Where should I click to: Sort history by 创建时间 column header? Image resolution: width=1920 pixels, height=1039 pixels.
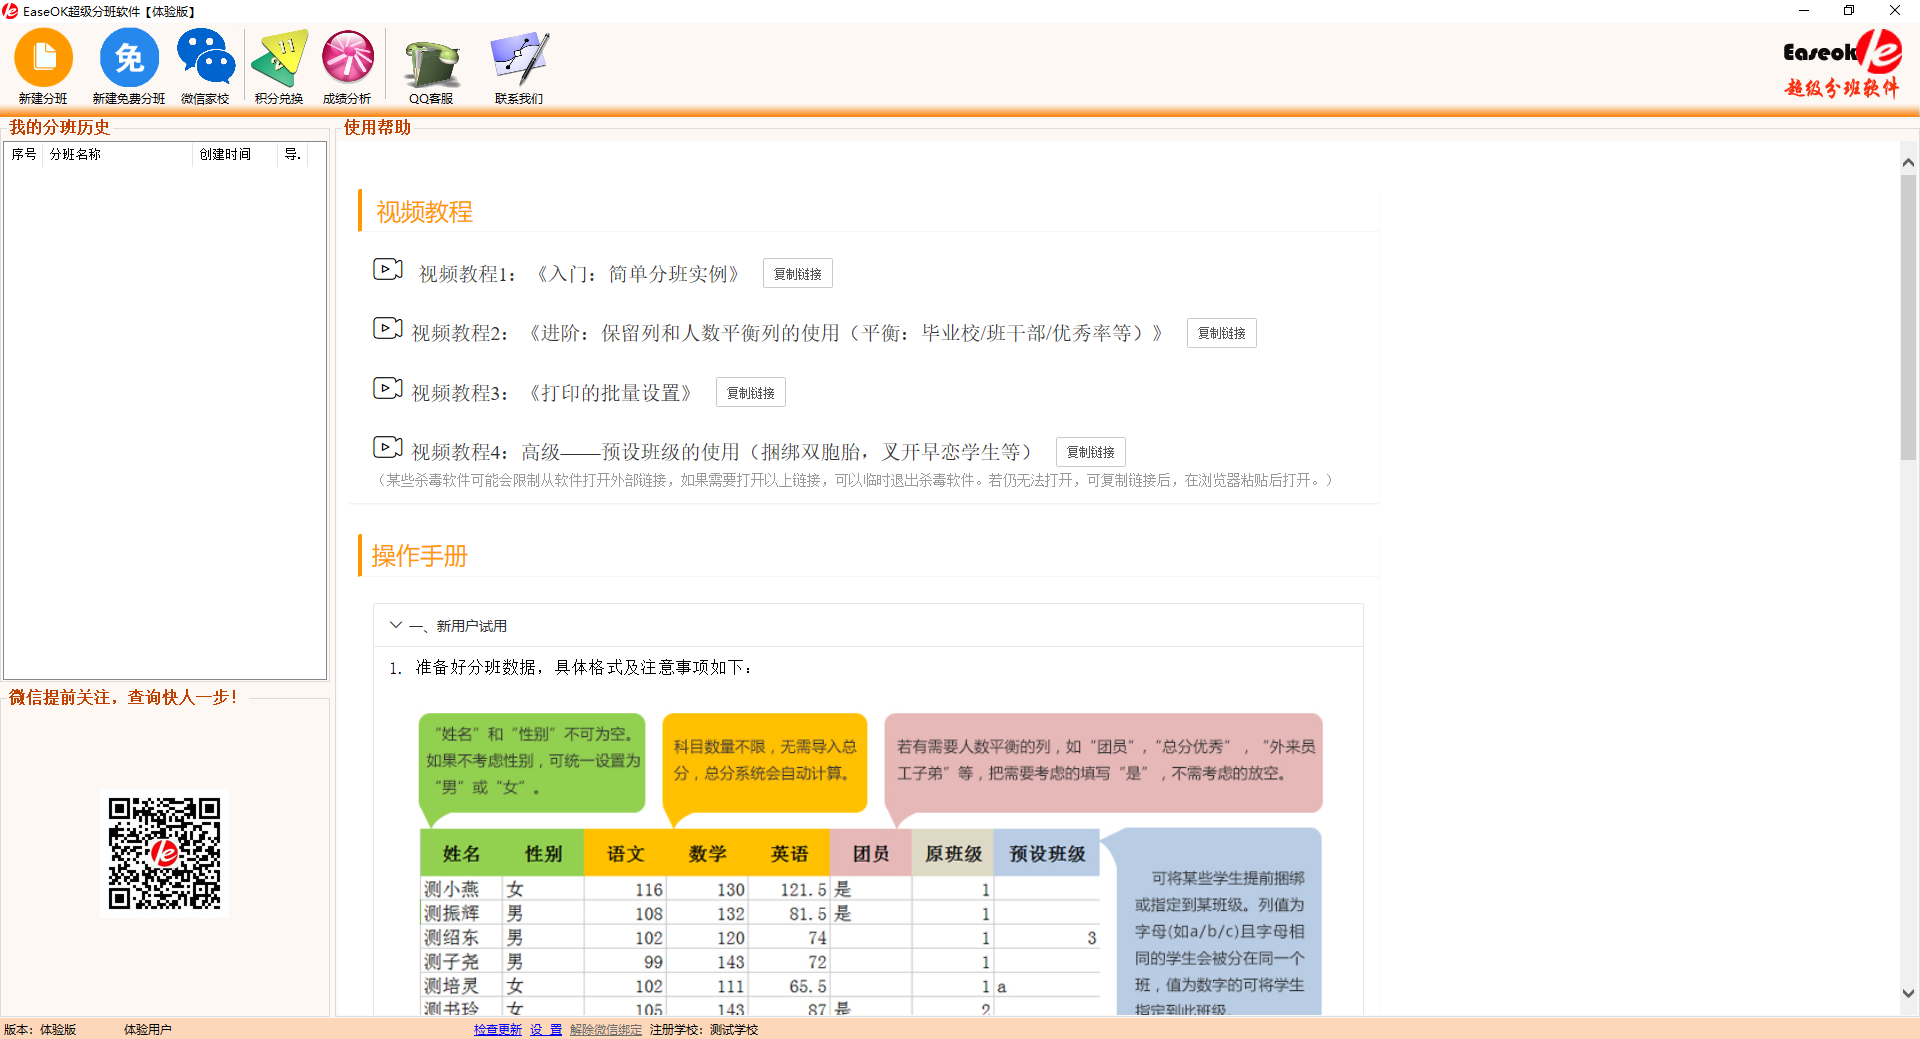point(235,154)
